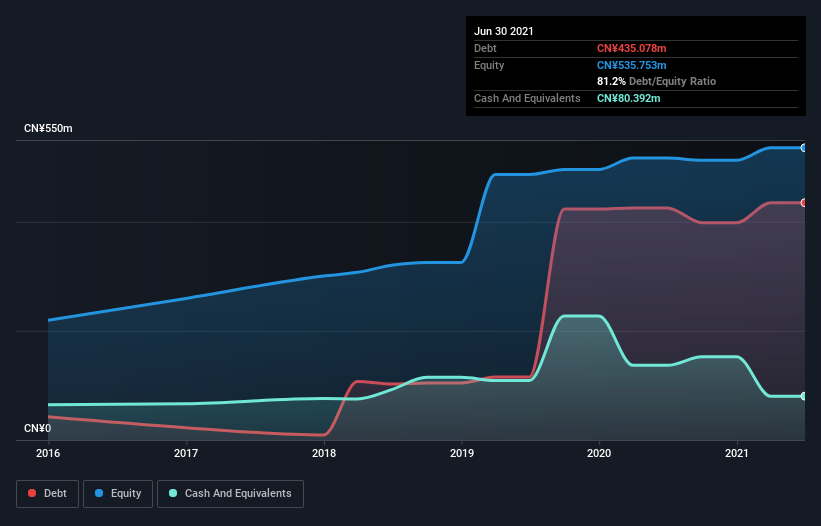Click the tooltip Debt row label
The image size is (821, 526).
(485, 48)
